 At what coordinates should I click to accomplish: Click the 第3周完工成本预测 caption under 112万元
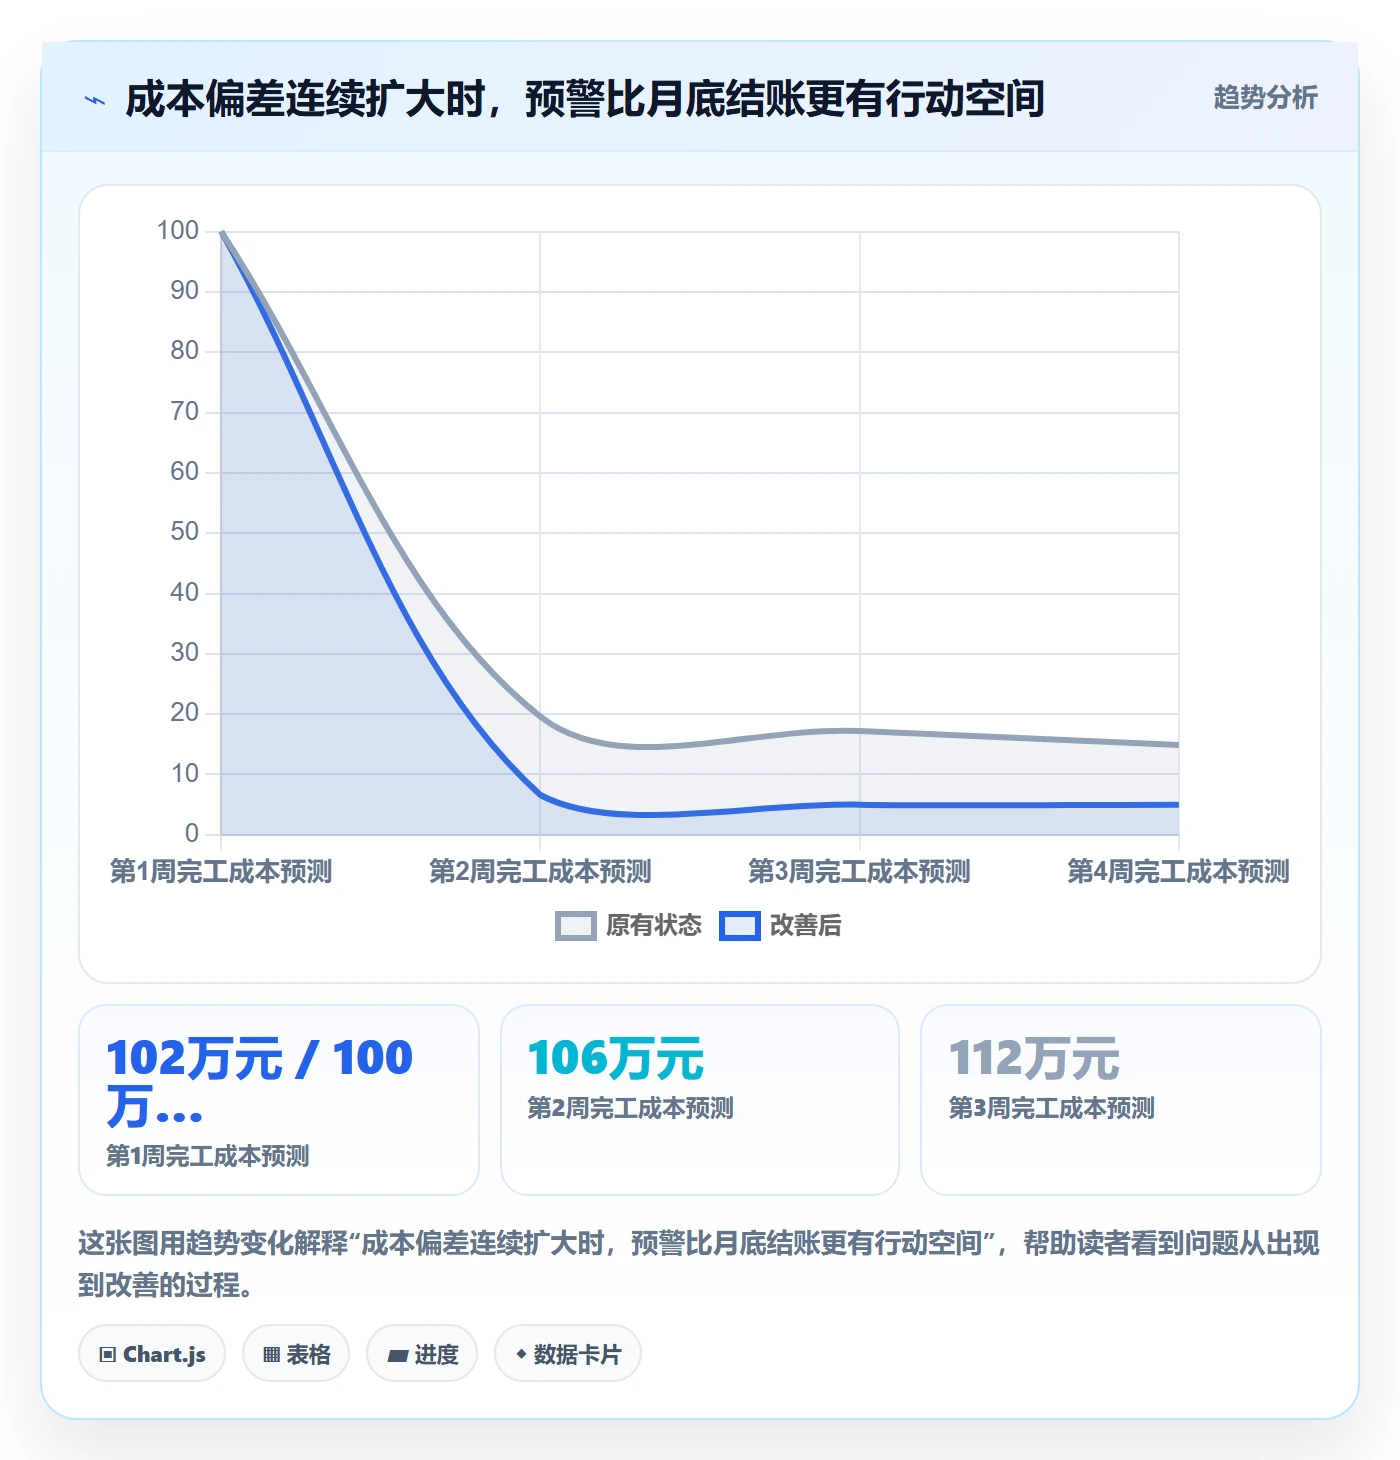(1052, 1109)
